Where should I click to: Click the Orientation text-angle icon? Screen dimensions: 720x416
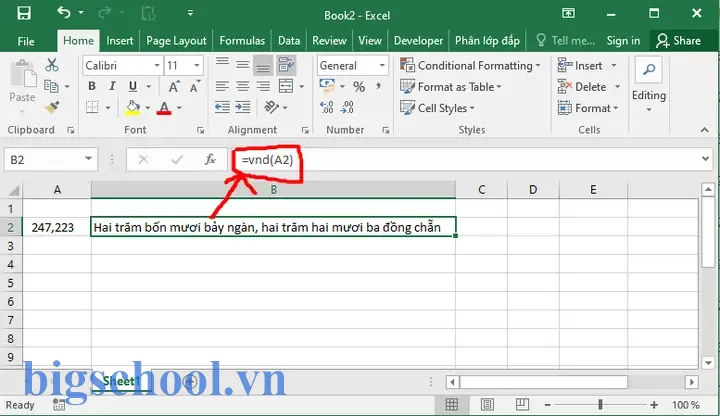pyautogui.click(x=271, y=107)
